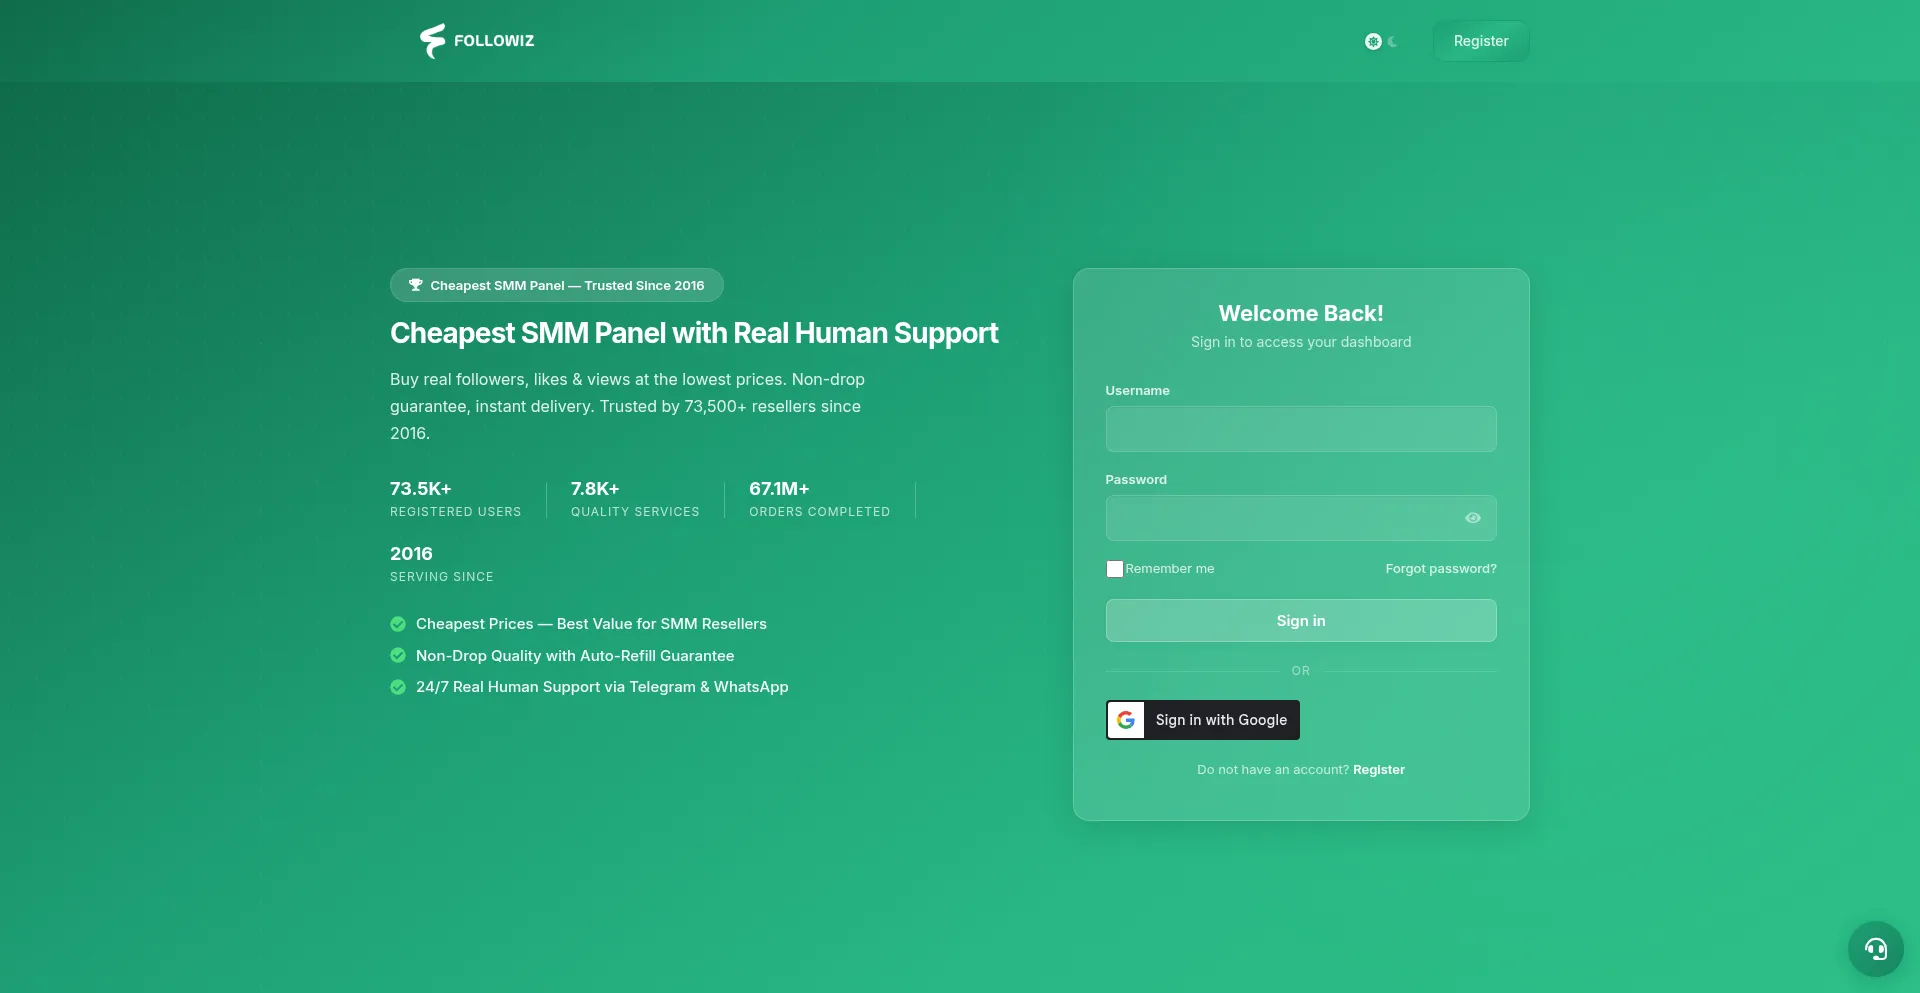Click the "7.8K+" quality services figure
Image resolution: width=1920 pixels, height=993 pixels.
pyautogui.click(x=595, y=489)
